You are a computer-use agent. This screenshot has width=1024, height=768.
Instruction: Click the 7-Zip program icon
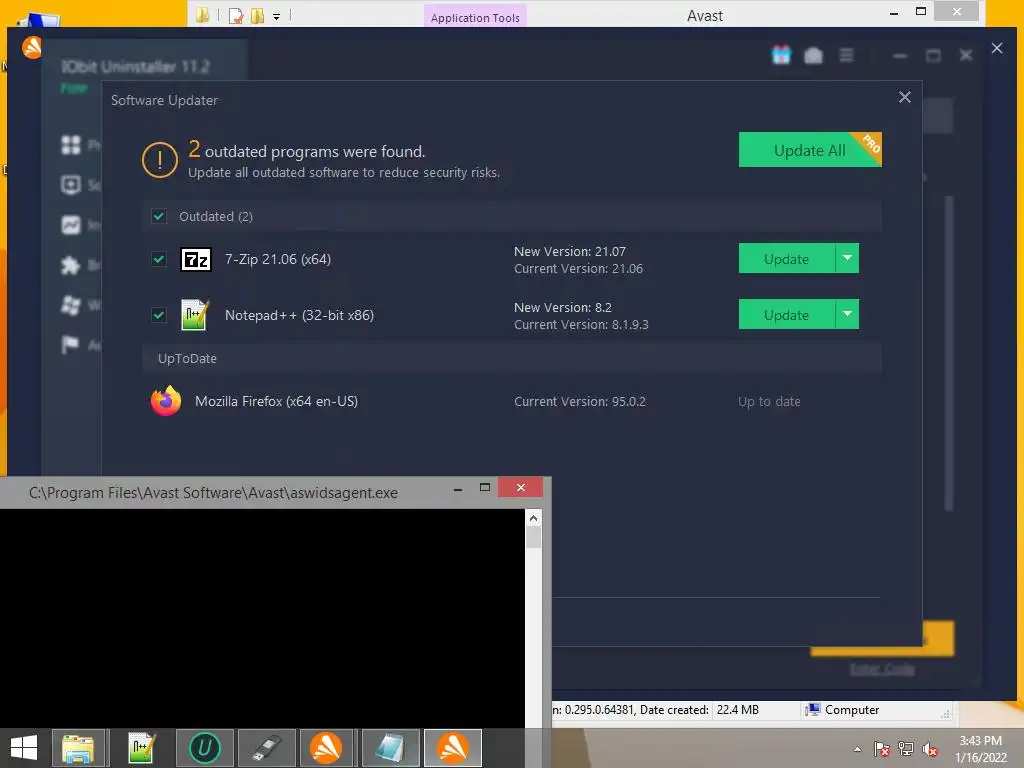(195, 260)
